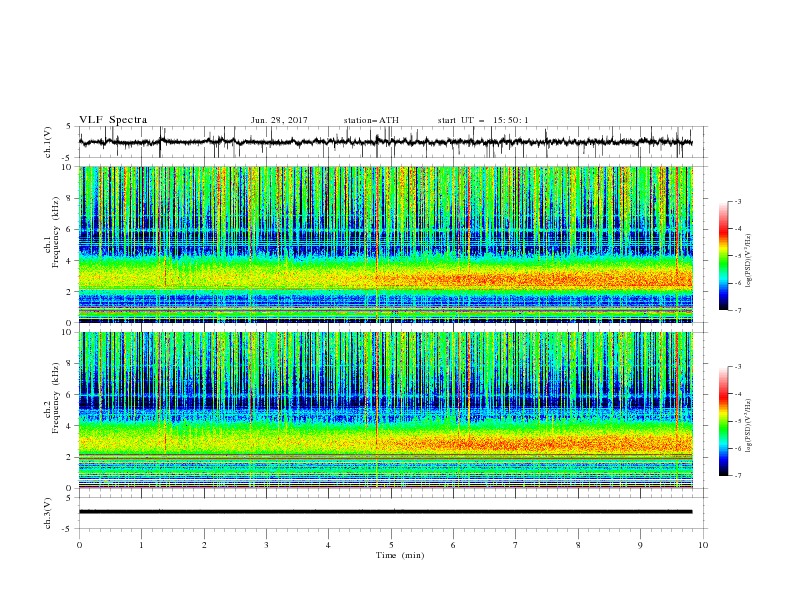Click the ch.2 color bar log(PSD) label

pyautogui.click(x=749, y=425)
